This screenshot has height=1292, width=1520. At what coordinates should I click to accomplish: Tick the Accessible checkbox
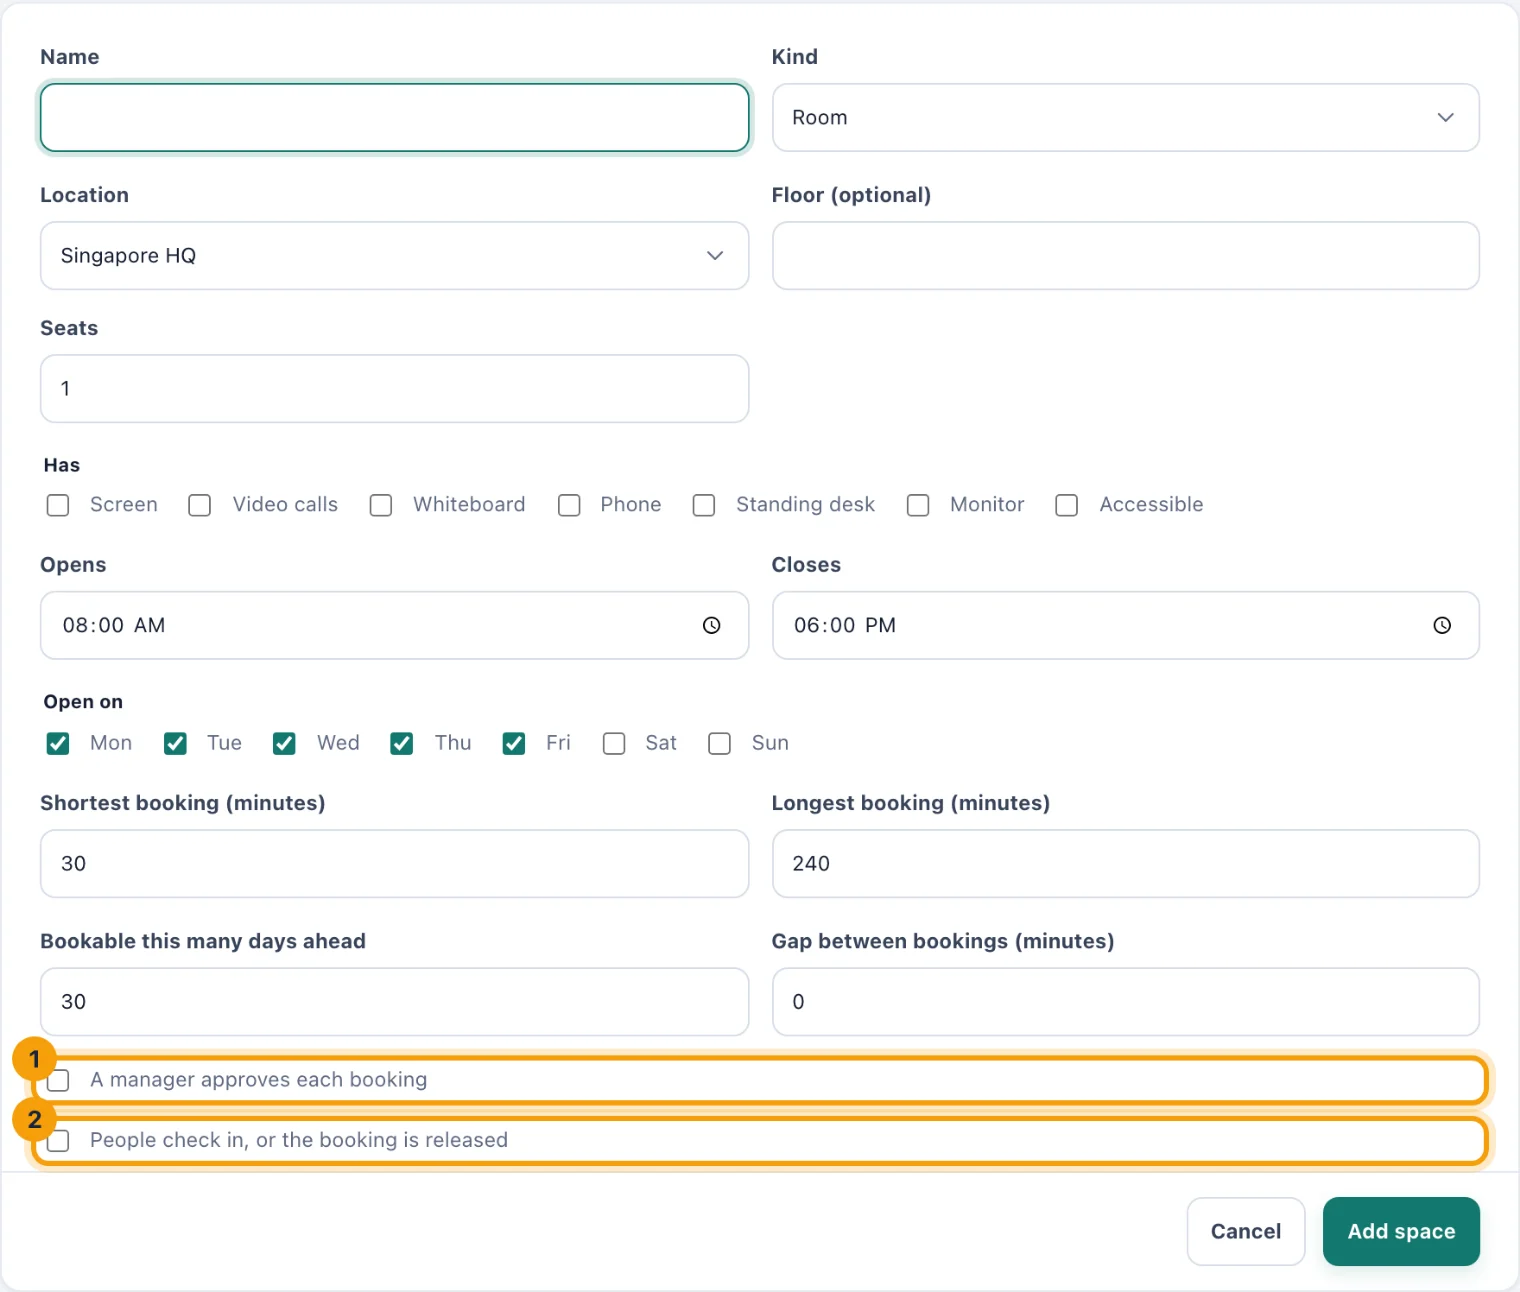[x=1067, y=505]
